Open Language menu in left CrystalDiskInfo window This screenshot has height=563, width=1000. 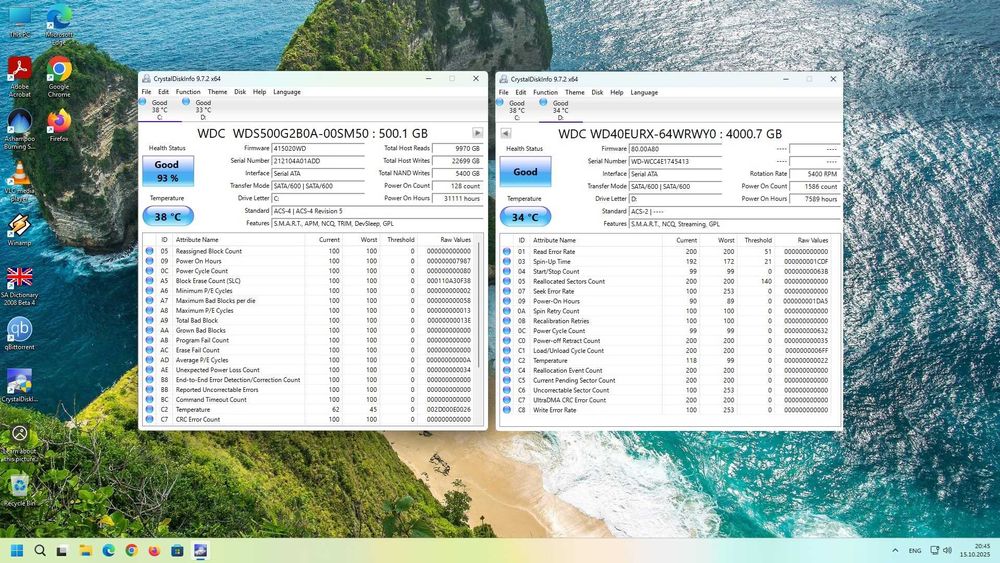click(x=287, y=92)
